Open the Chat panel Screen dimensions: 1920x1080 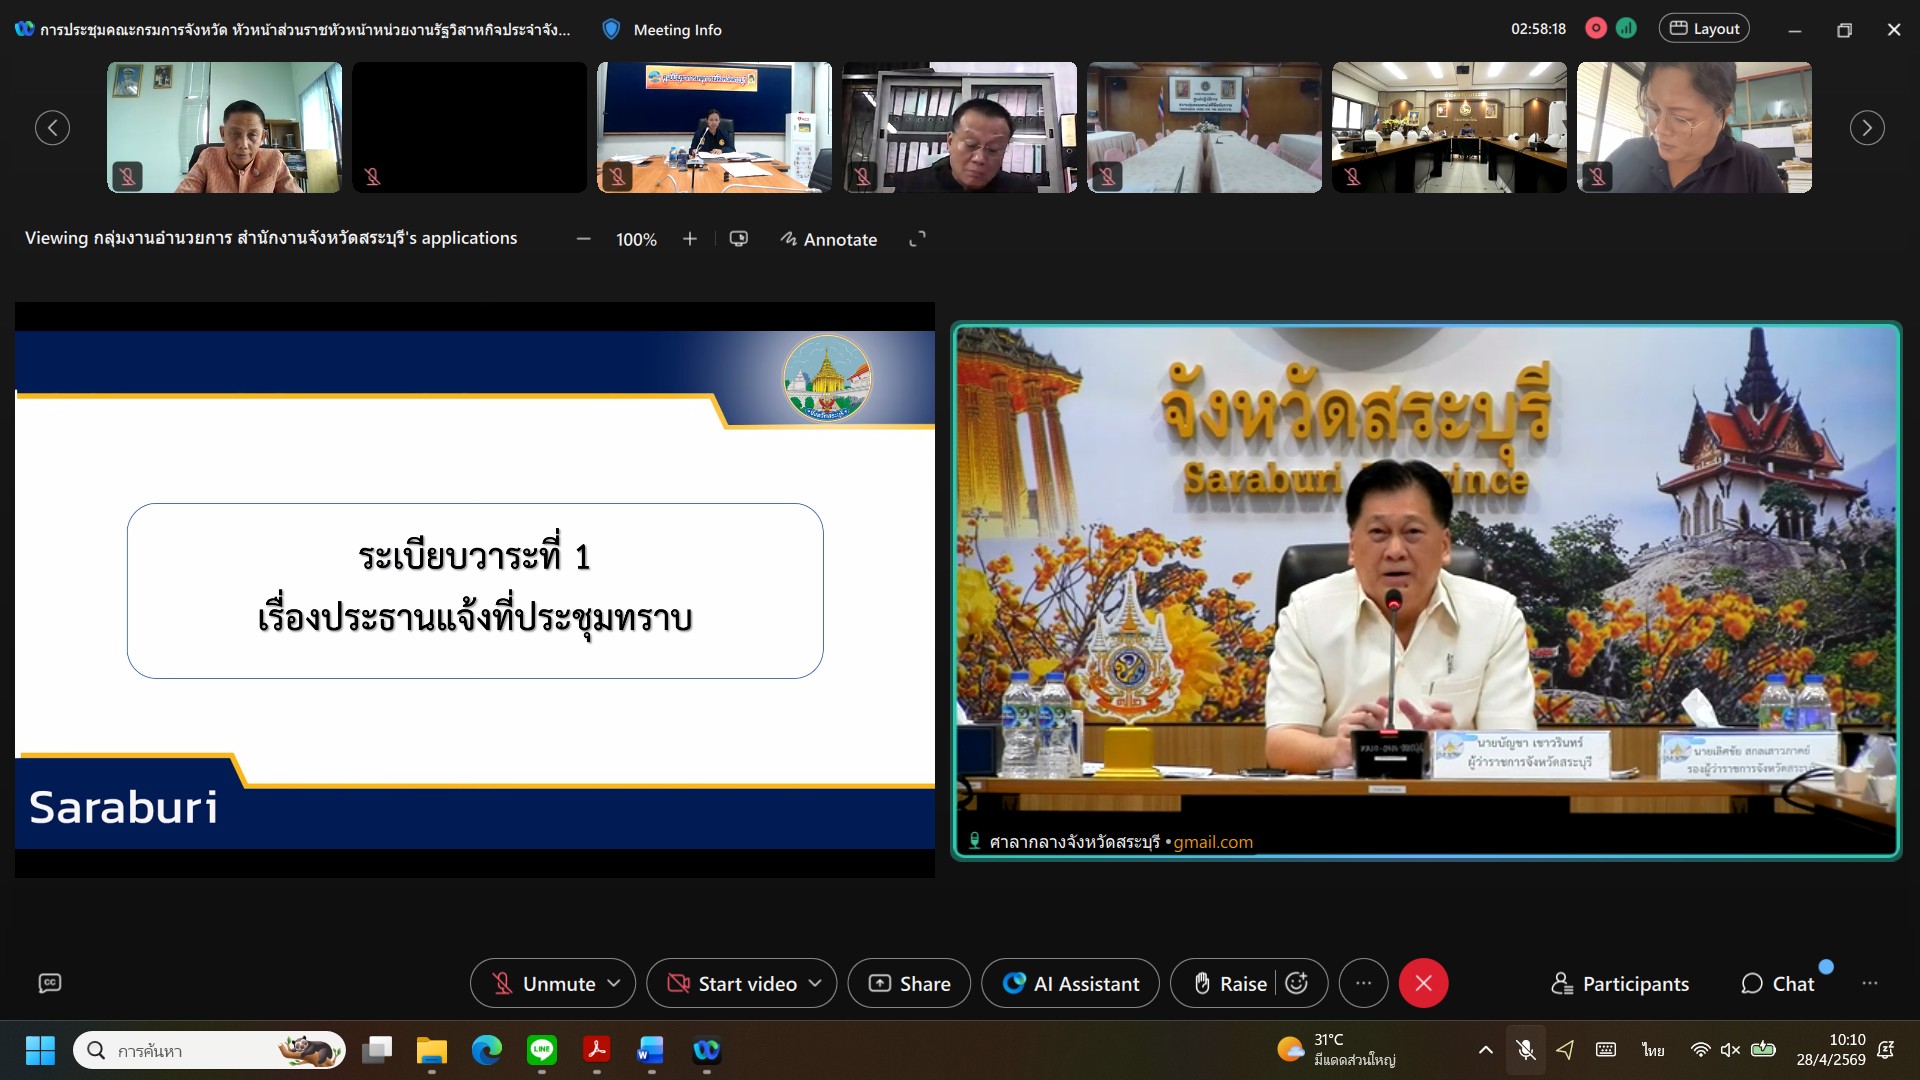pyautogui.click(x=1778, y=984)
